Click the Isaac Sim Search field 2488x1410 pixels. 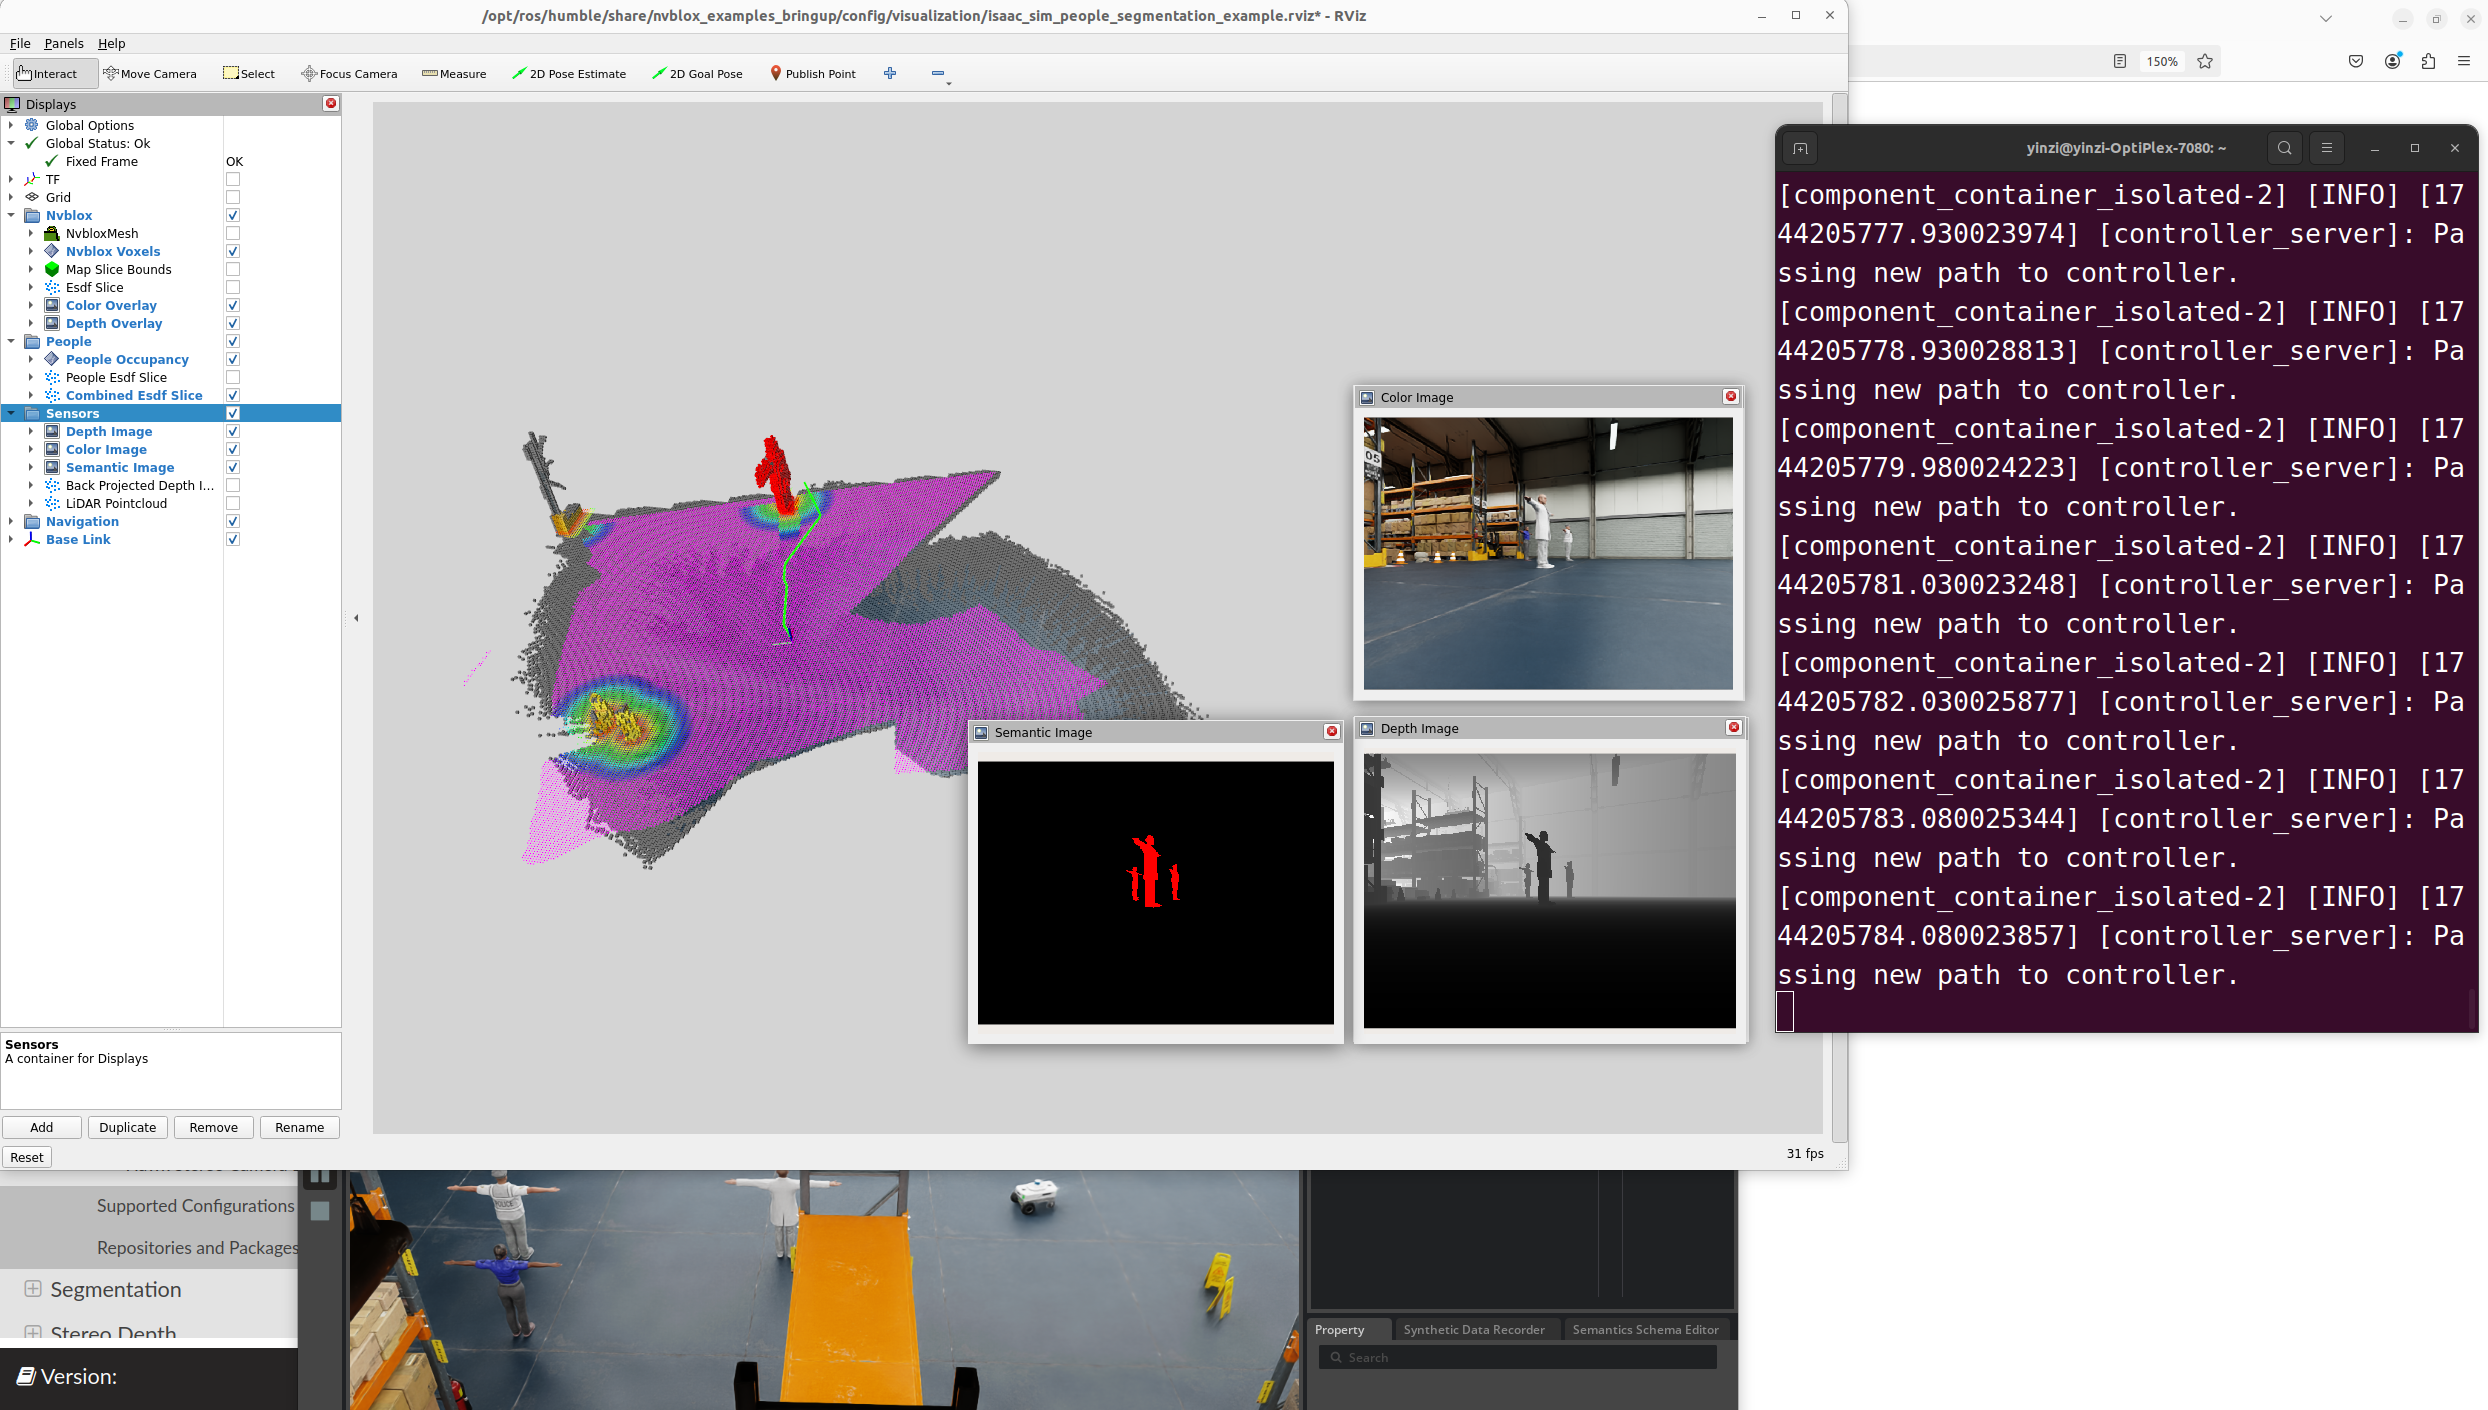pyautogui.click(x=1518, y=1357)
